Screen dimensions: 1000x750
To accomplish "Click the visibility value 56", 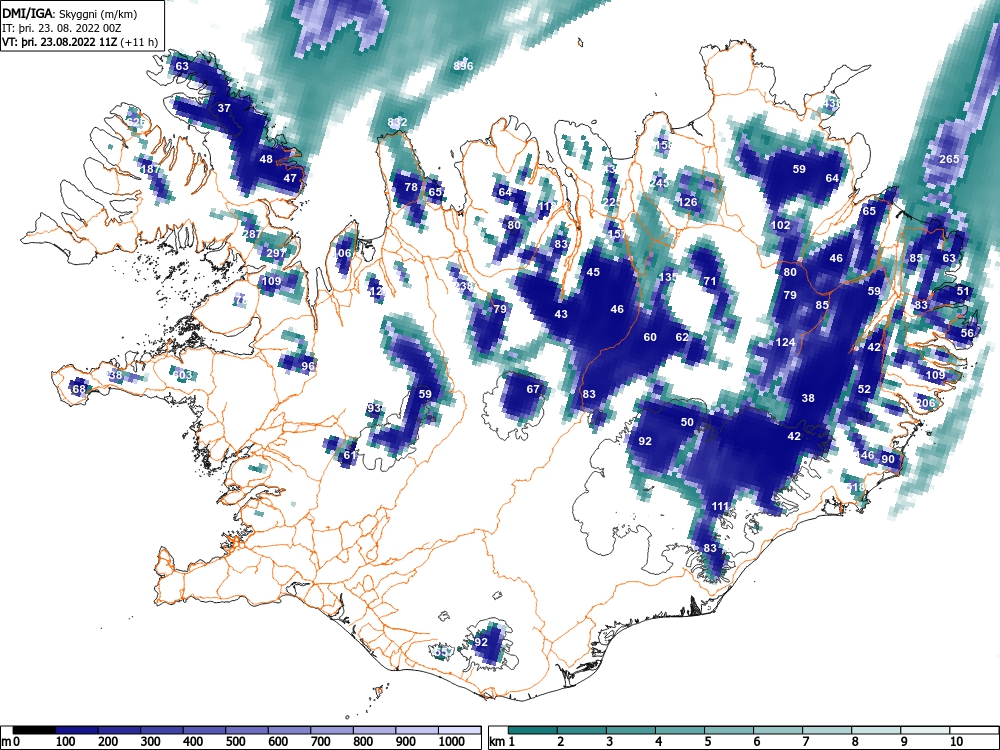I will [967, 332].
